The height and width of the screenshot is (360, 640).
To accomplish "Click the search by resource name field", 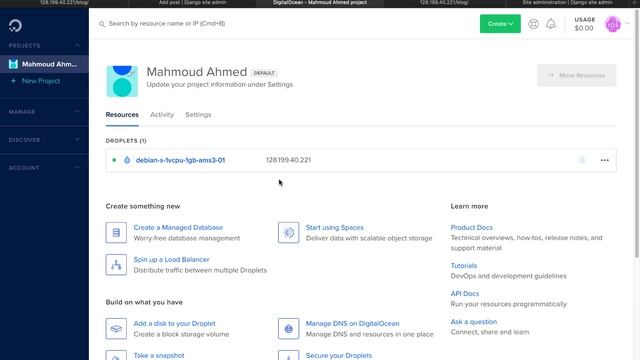I will click(x=167, y=24).
